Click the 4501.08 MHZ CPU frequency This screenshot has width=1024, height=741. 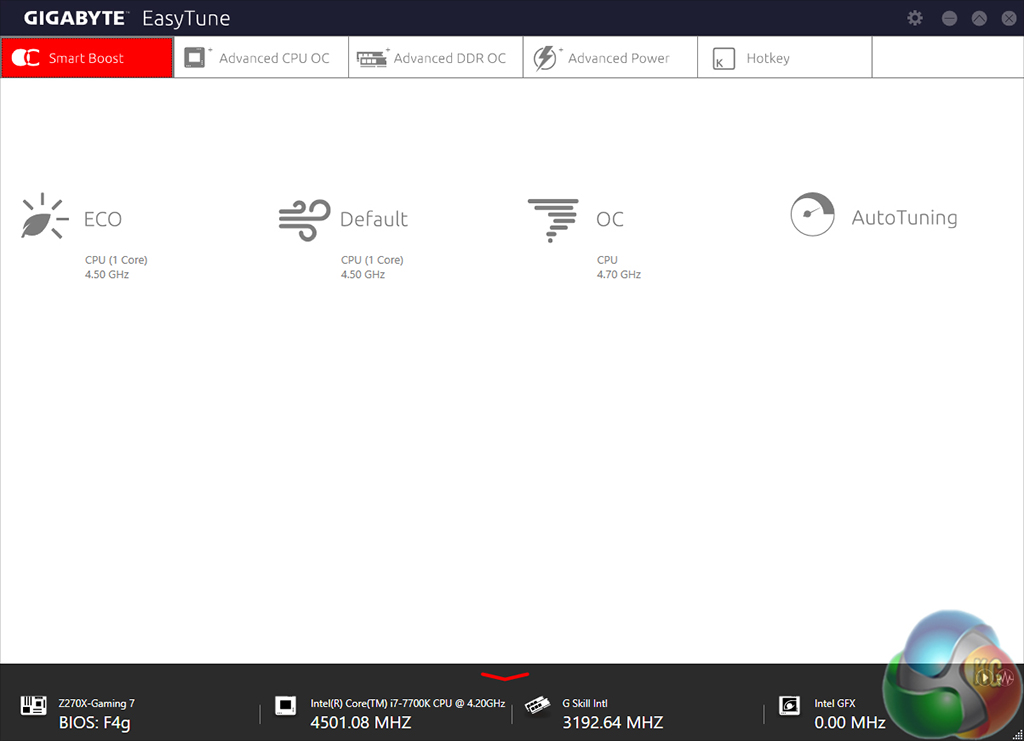tap(360, 722)
